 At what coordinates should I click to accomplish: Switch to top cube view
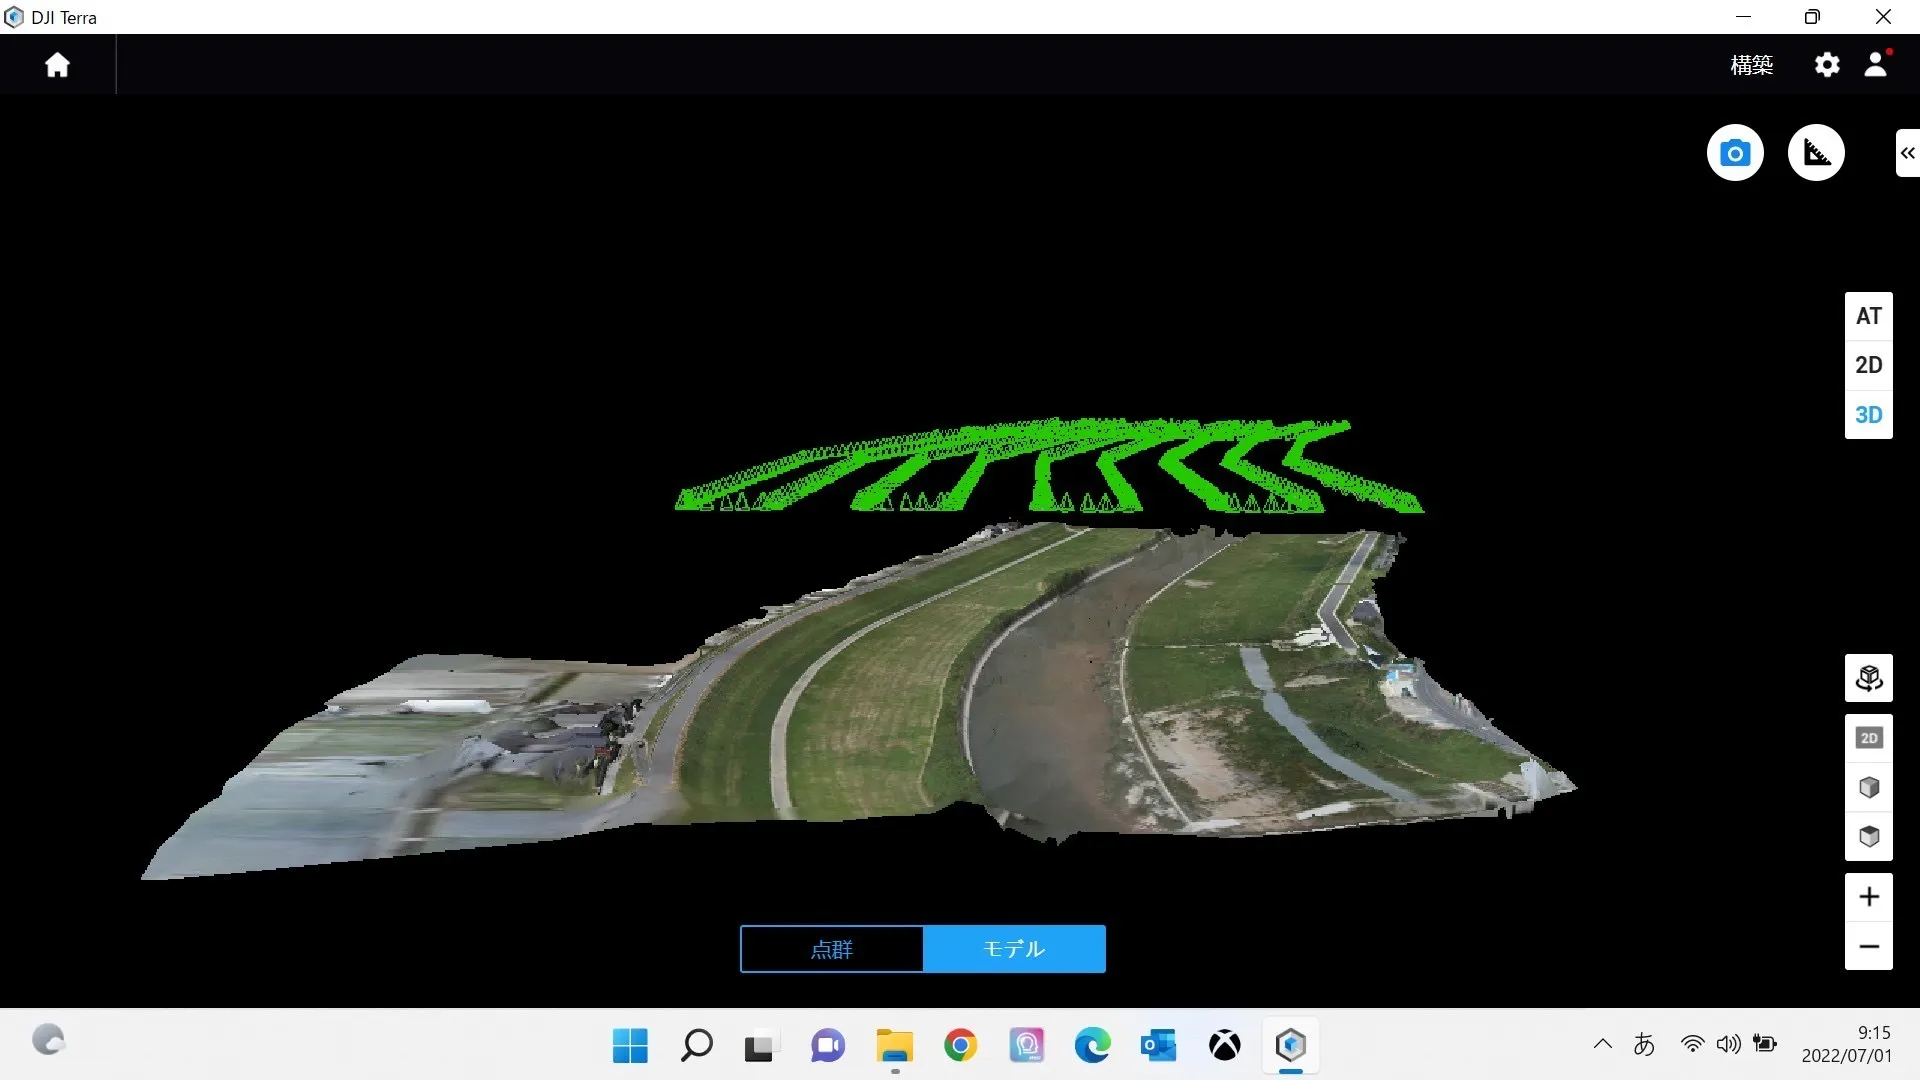[1868, 837]
